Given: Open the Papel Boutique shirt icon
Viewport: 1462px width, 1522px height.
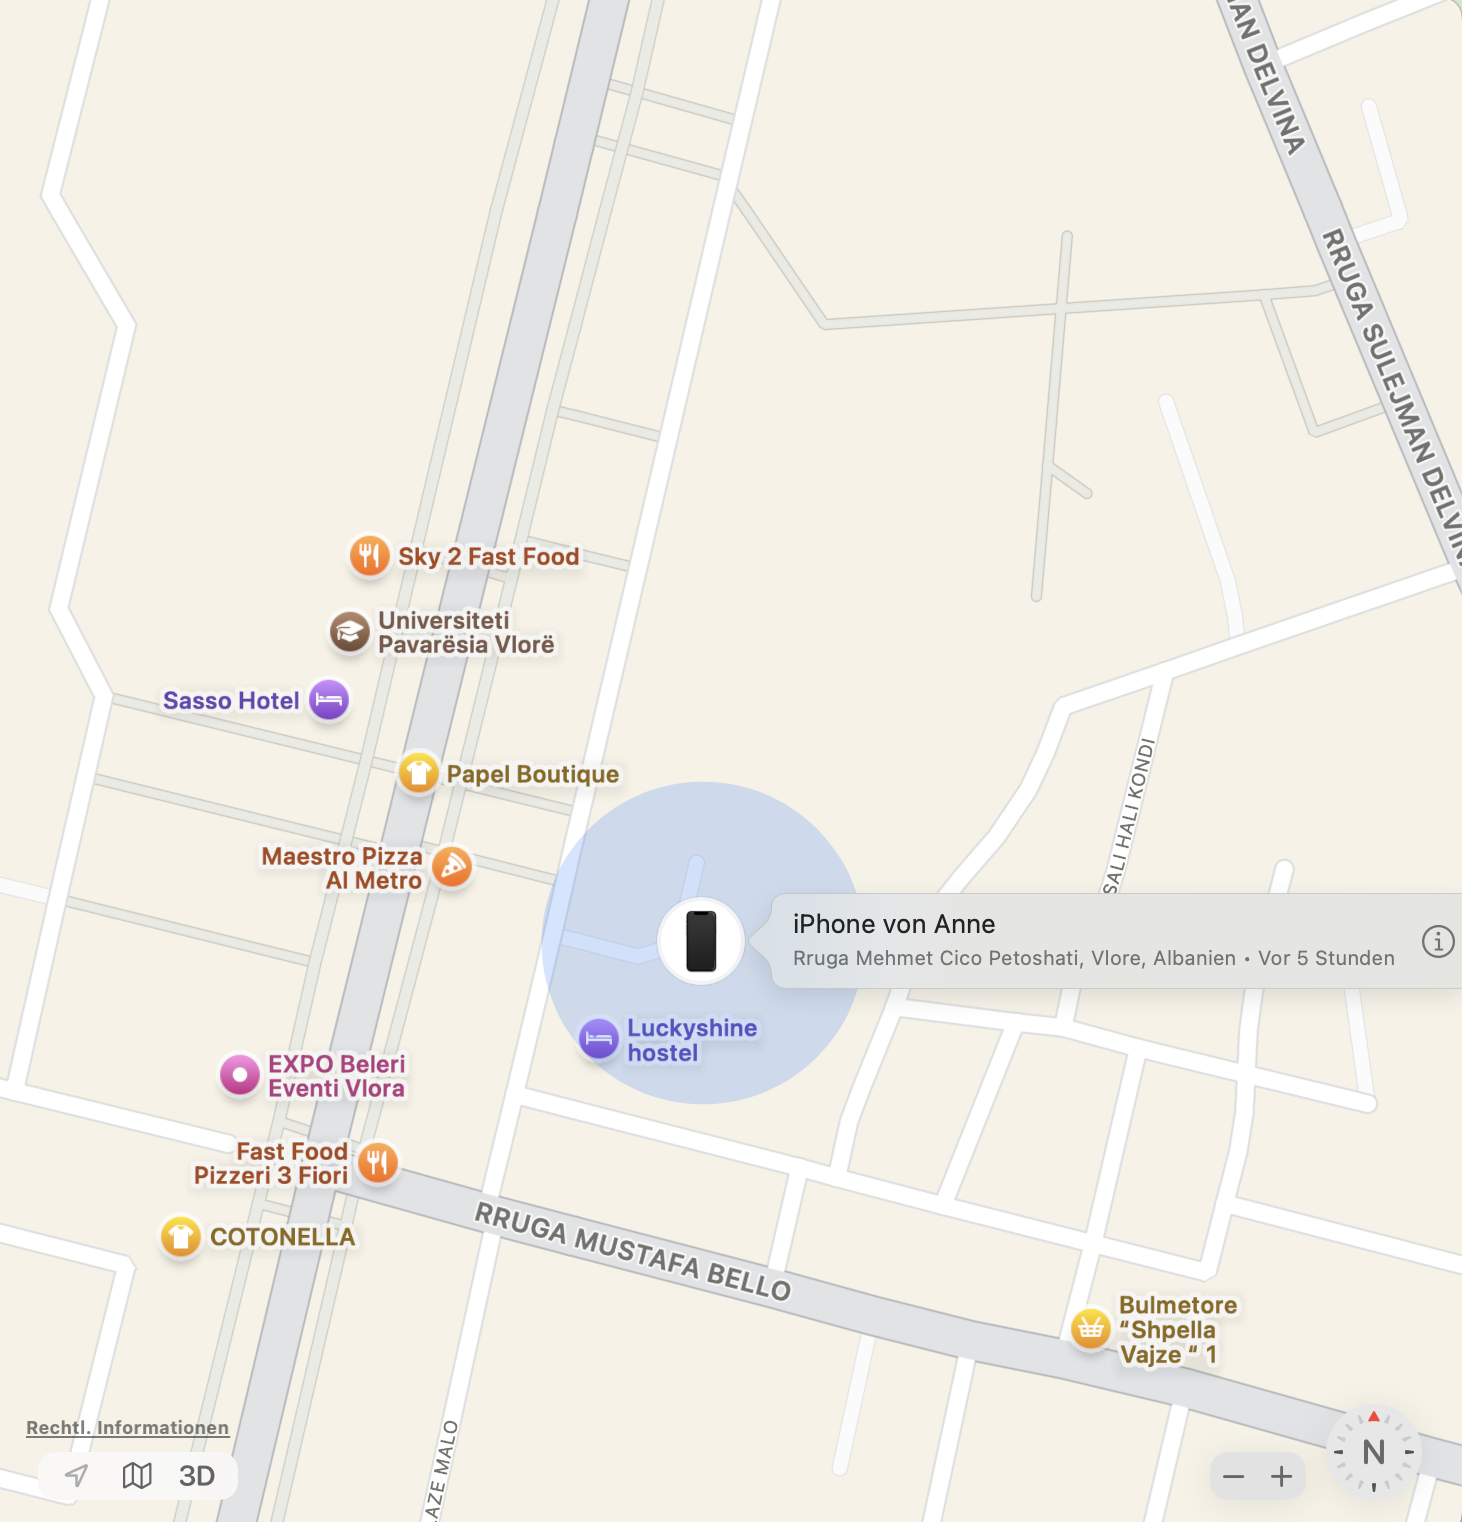Looking at the screenshot, I should [419, 773].
